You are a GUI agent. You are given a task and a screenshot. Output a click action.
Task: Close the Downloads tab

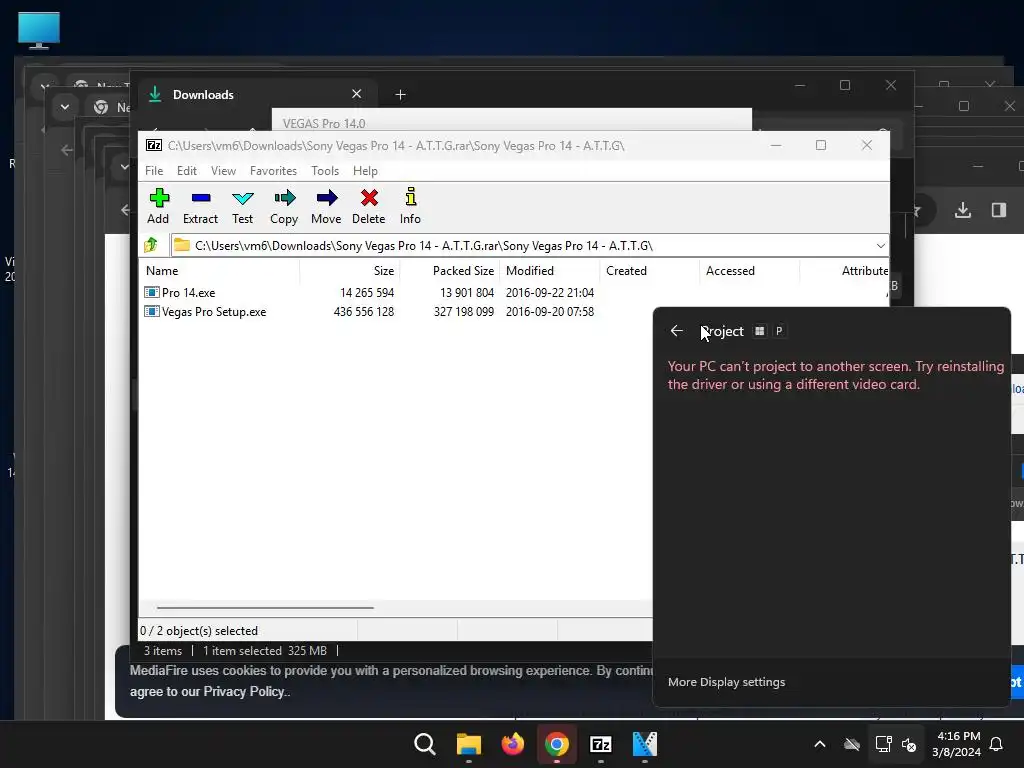click(x=357, y=94)
